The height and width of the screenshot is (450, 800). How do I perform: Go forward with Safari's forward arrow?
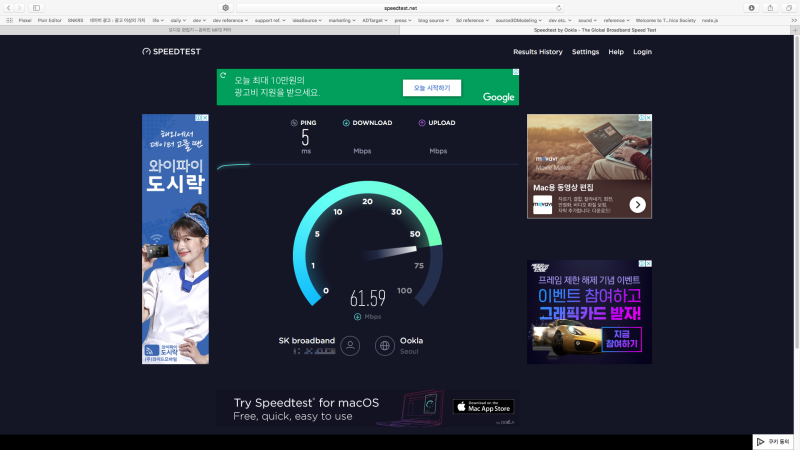(x=19, y=8)
